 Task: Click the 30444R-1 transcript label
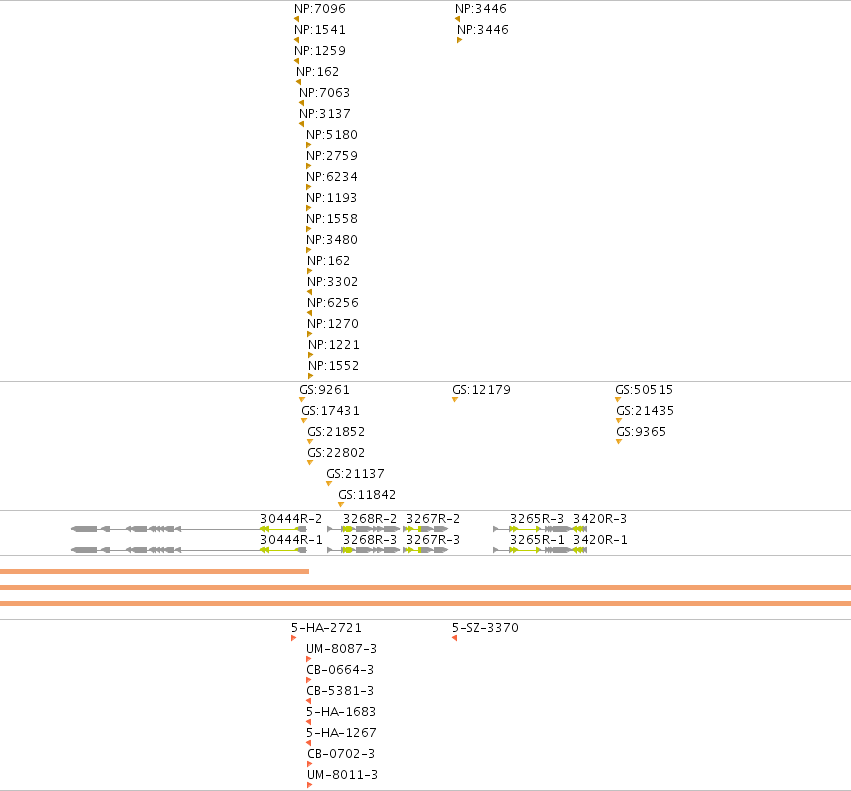(291, 540)
